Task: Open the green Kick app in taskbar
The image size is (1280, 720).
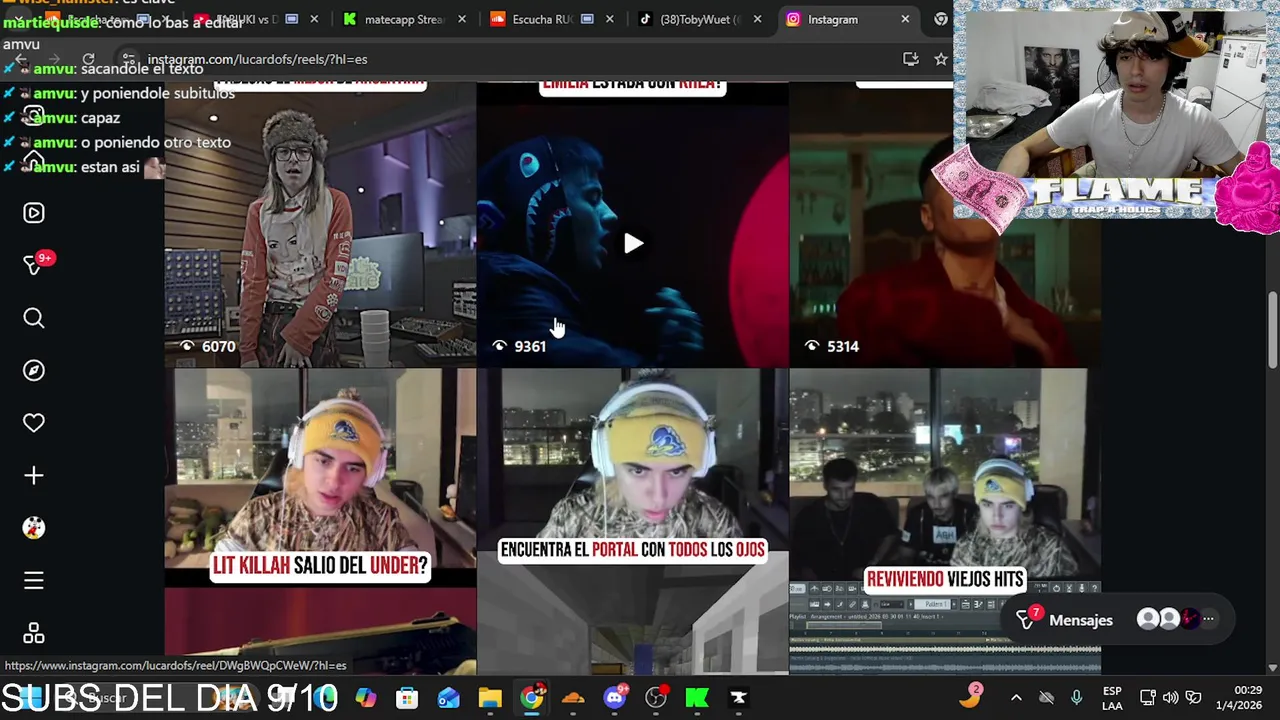Action: [697, 698]
